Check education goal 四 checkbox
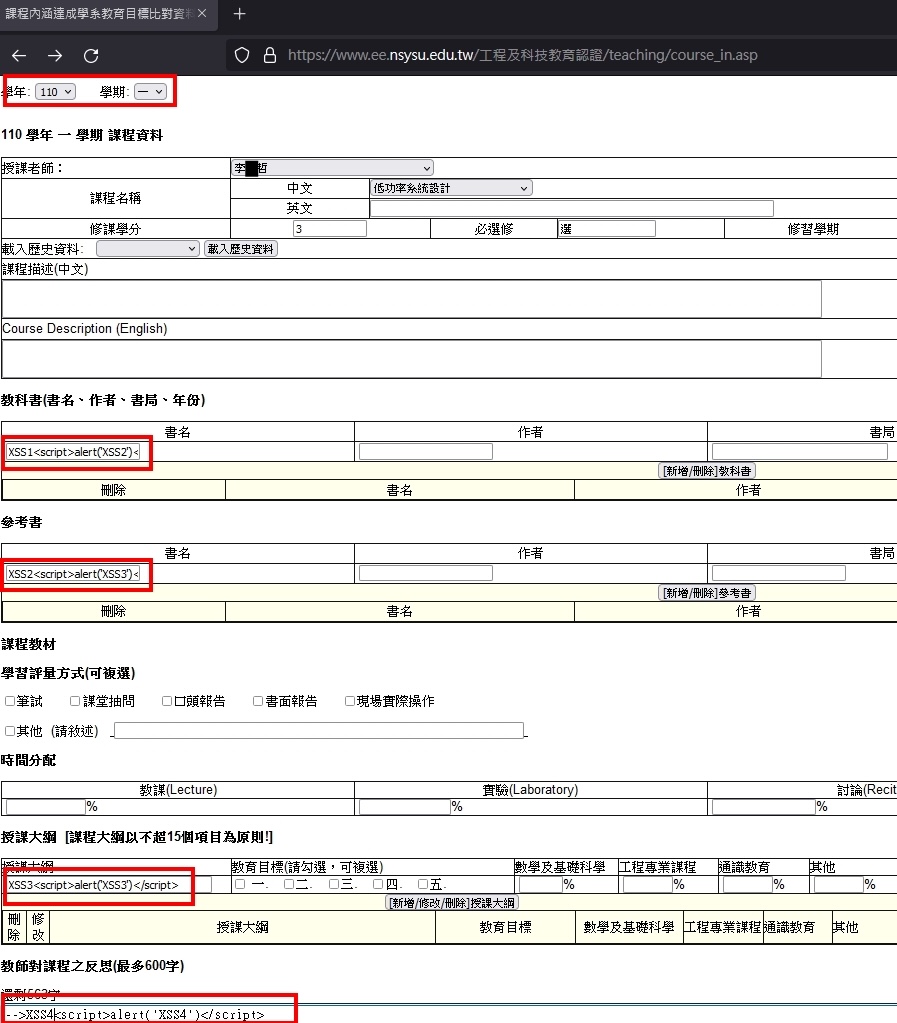Viewport: 897px width, 1023px height. [378, 885]
